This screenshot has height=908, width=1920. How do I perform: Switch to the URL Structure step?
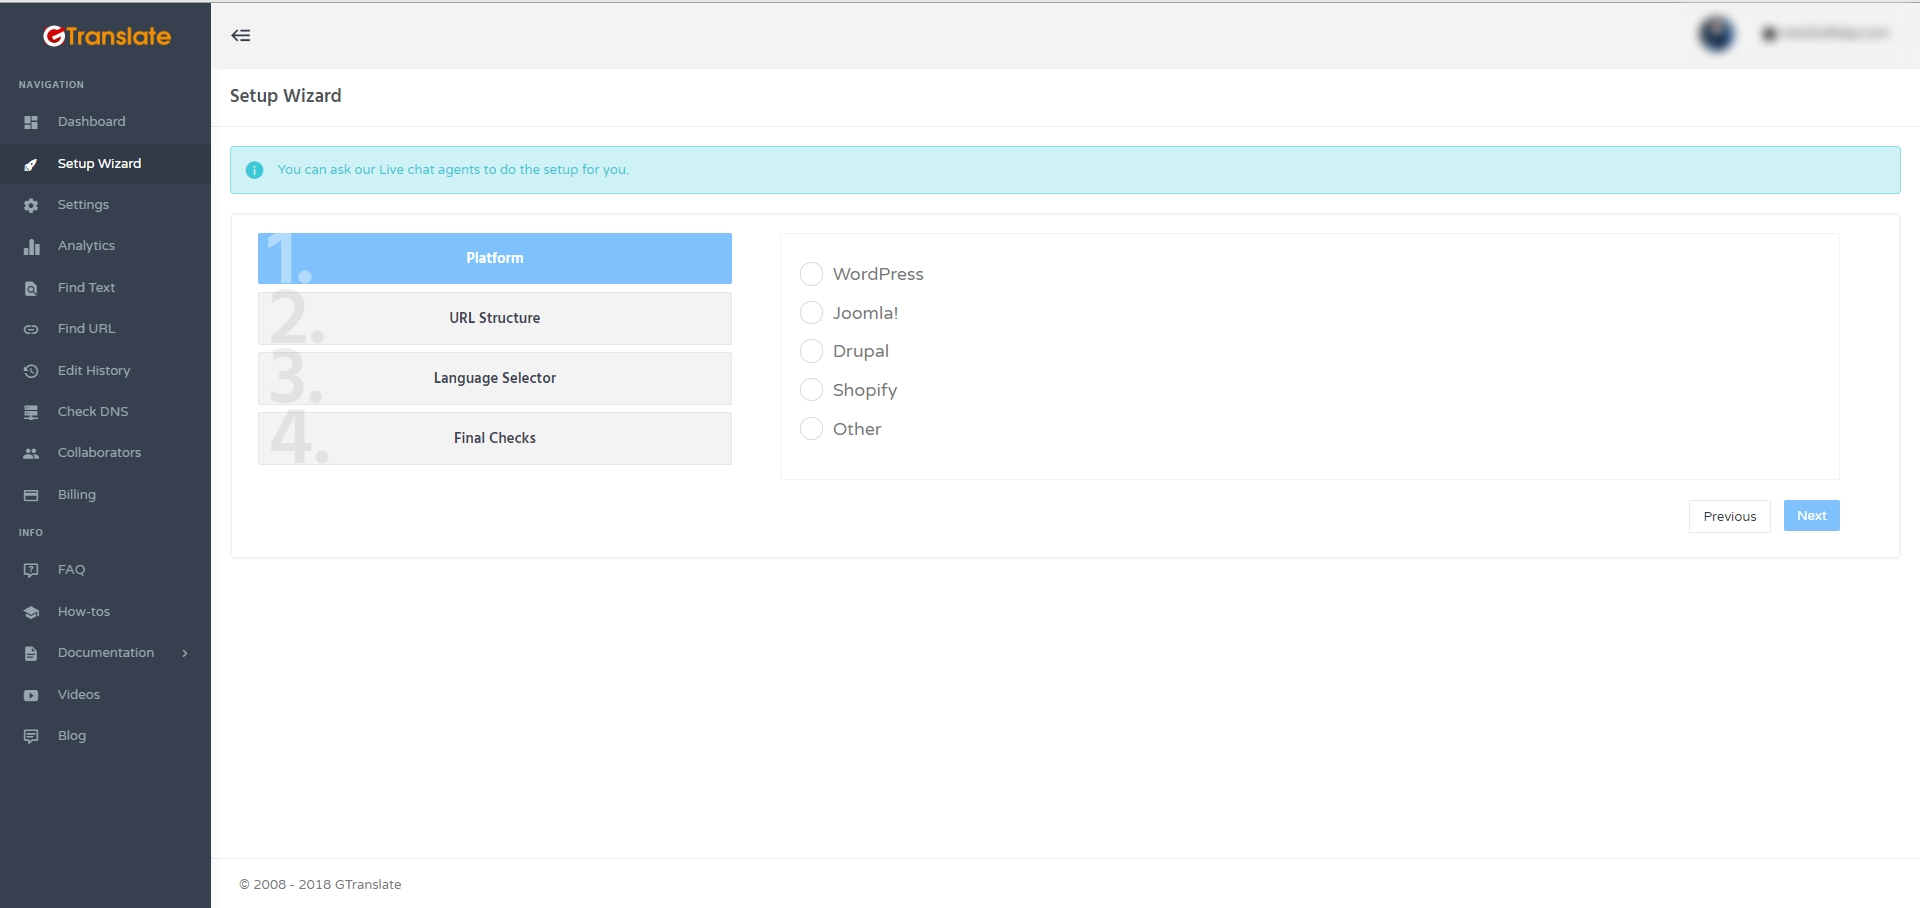click(x=494, y=317)
